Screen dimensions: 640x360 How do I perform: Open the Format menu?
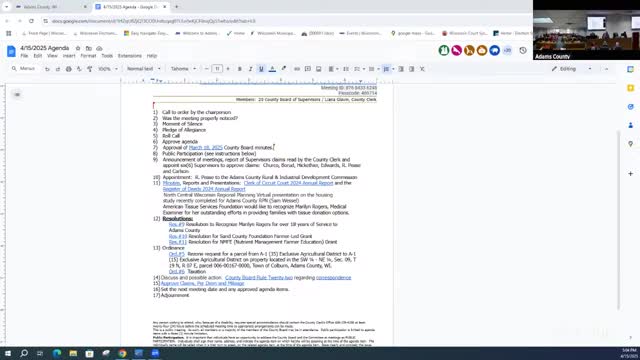pos(88,56)
